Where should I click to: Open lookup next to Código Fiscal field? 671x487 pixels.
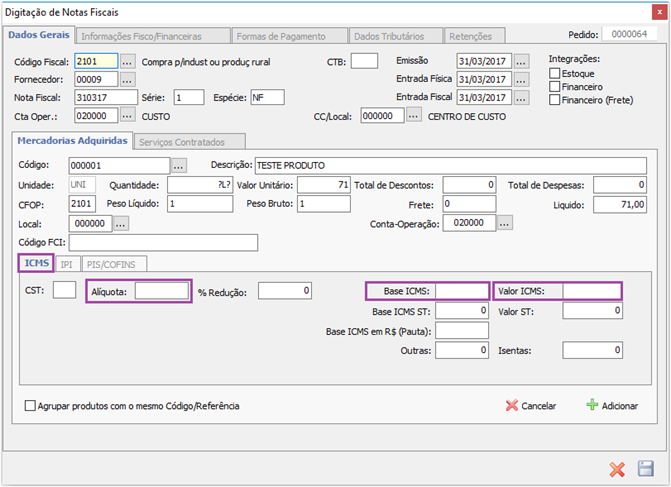click(127, 62)
